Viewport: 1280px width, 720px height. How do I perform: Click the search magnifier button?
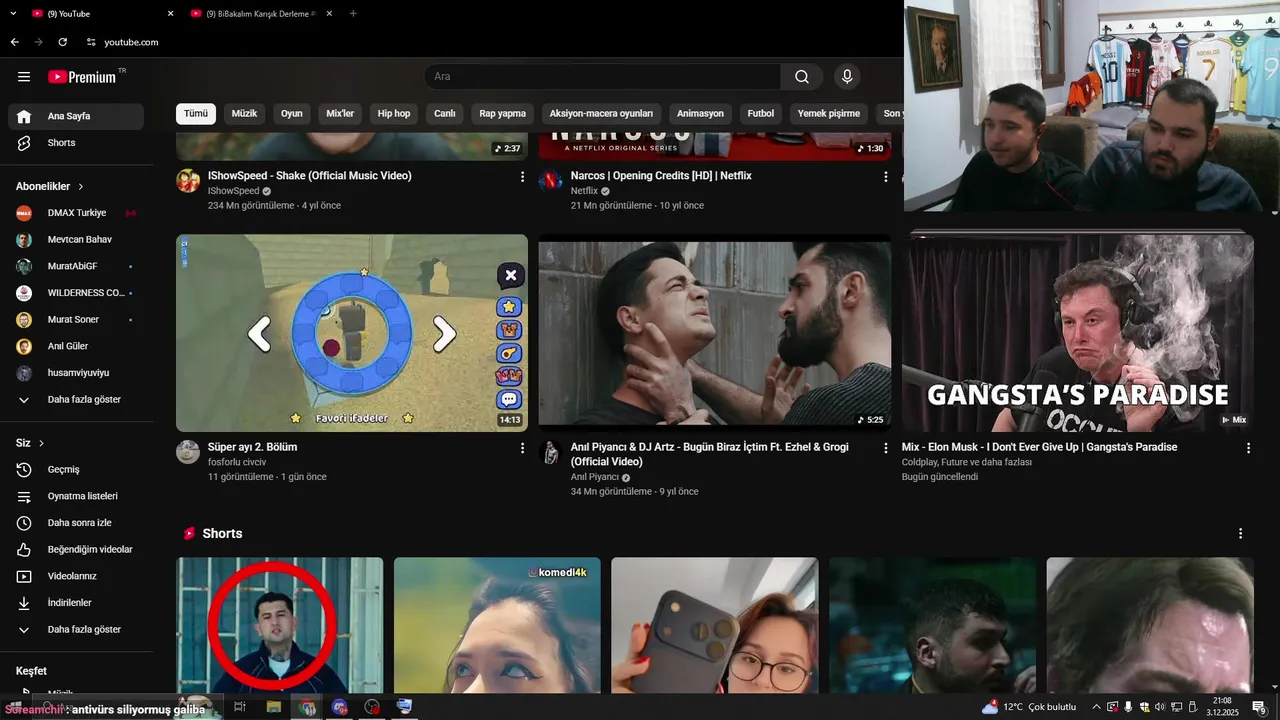click(802, 77)
